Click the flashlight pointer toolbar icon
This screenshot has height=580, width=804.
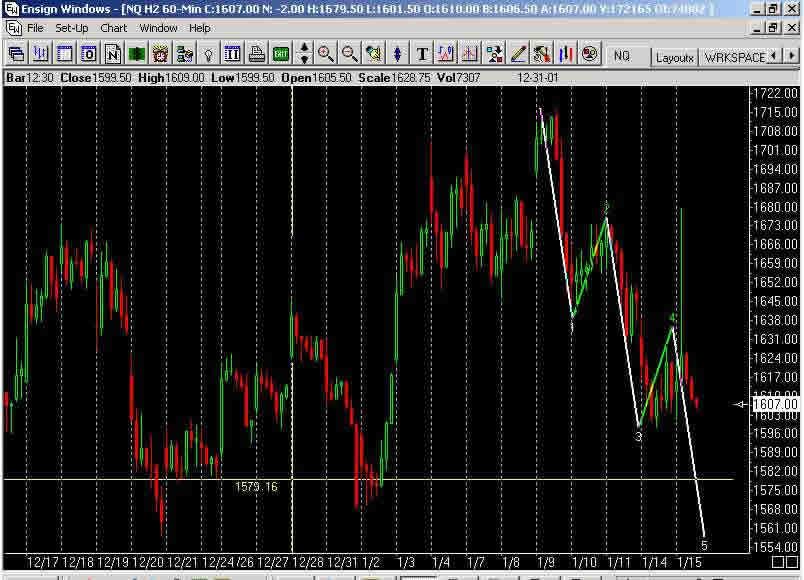tap(374, 54)
